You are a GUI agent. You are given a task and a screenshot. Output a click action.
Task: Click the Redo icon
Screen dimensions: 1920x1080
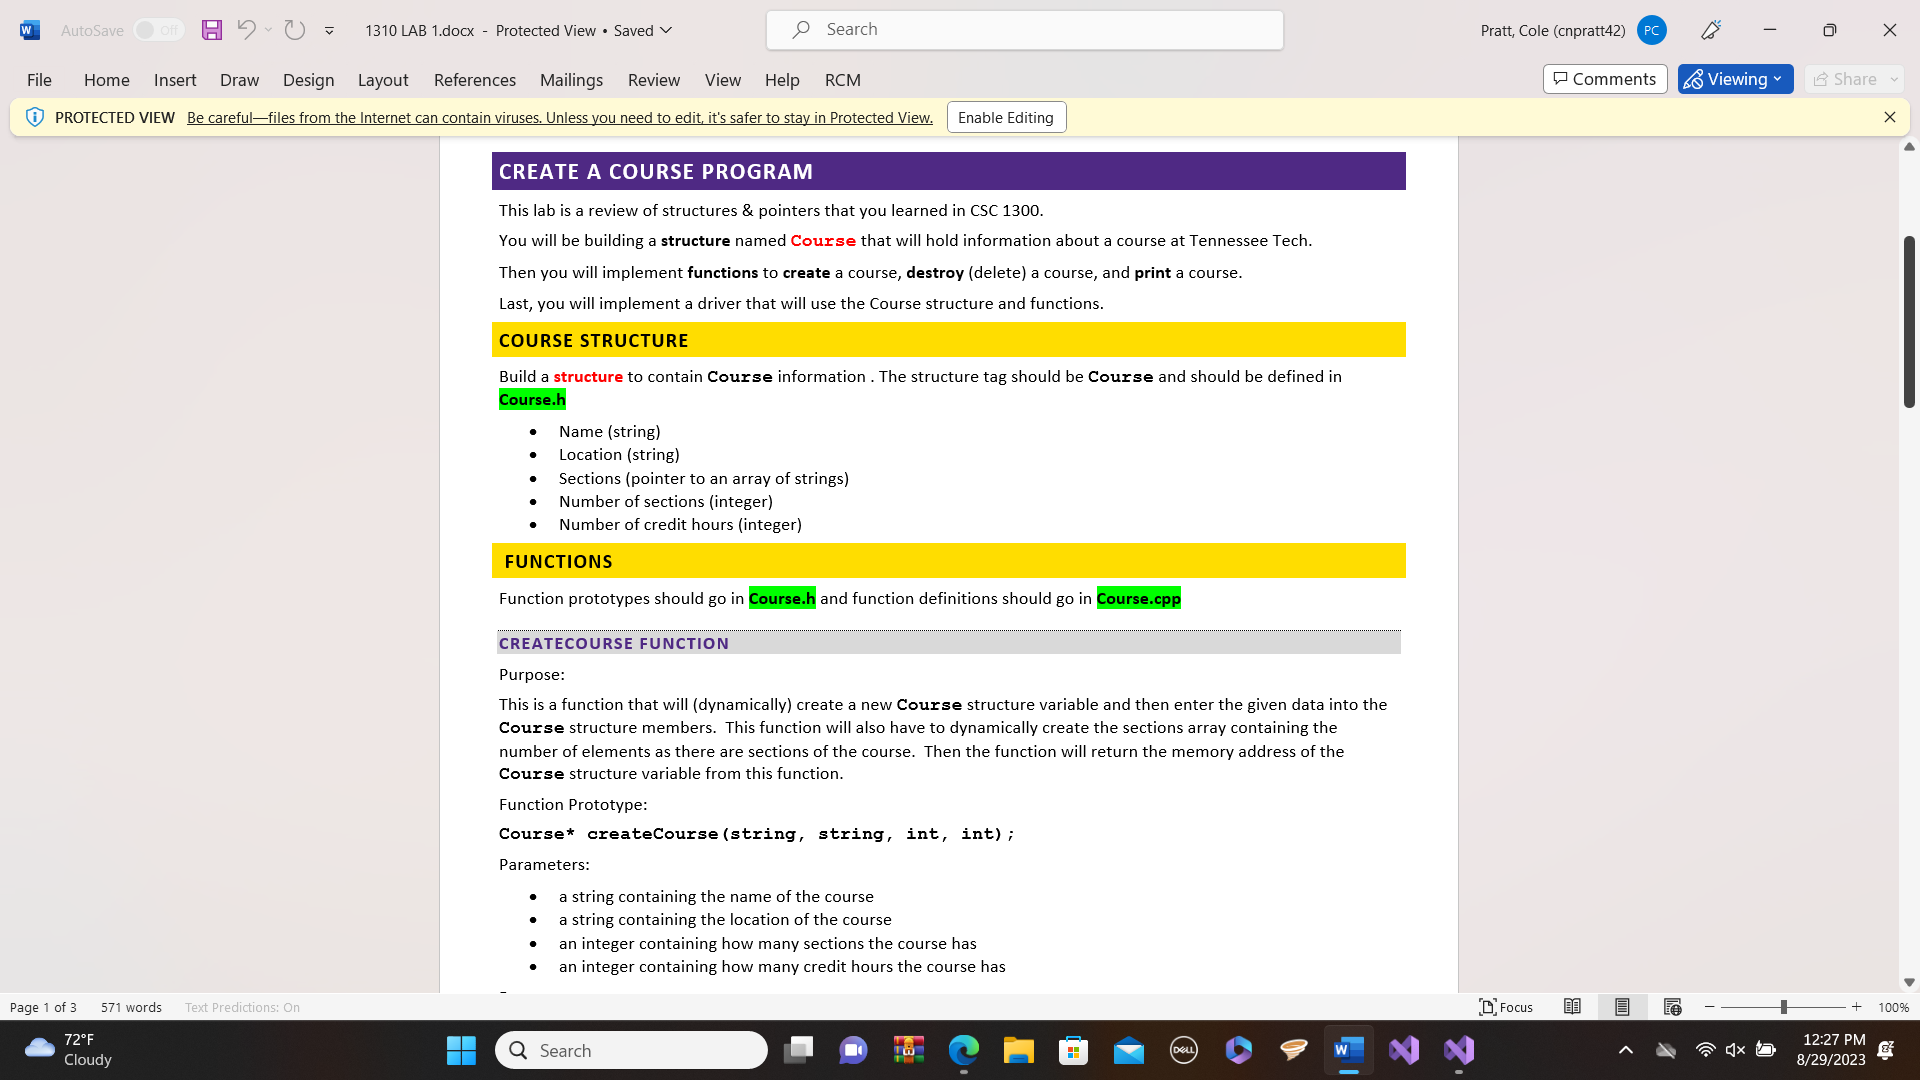click(x=294, y=30)
